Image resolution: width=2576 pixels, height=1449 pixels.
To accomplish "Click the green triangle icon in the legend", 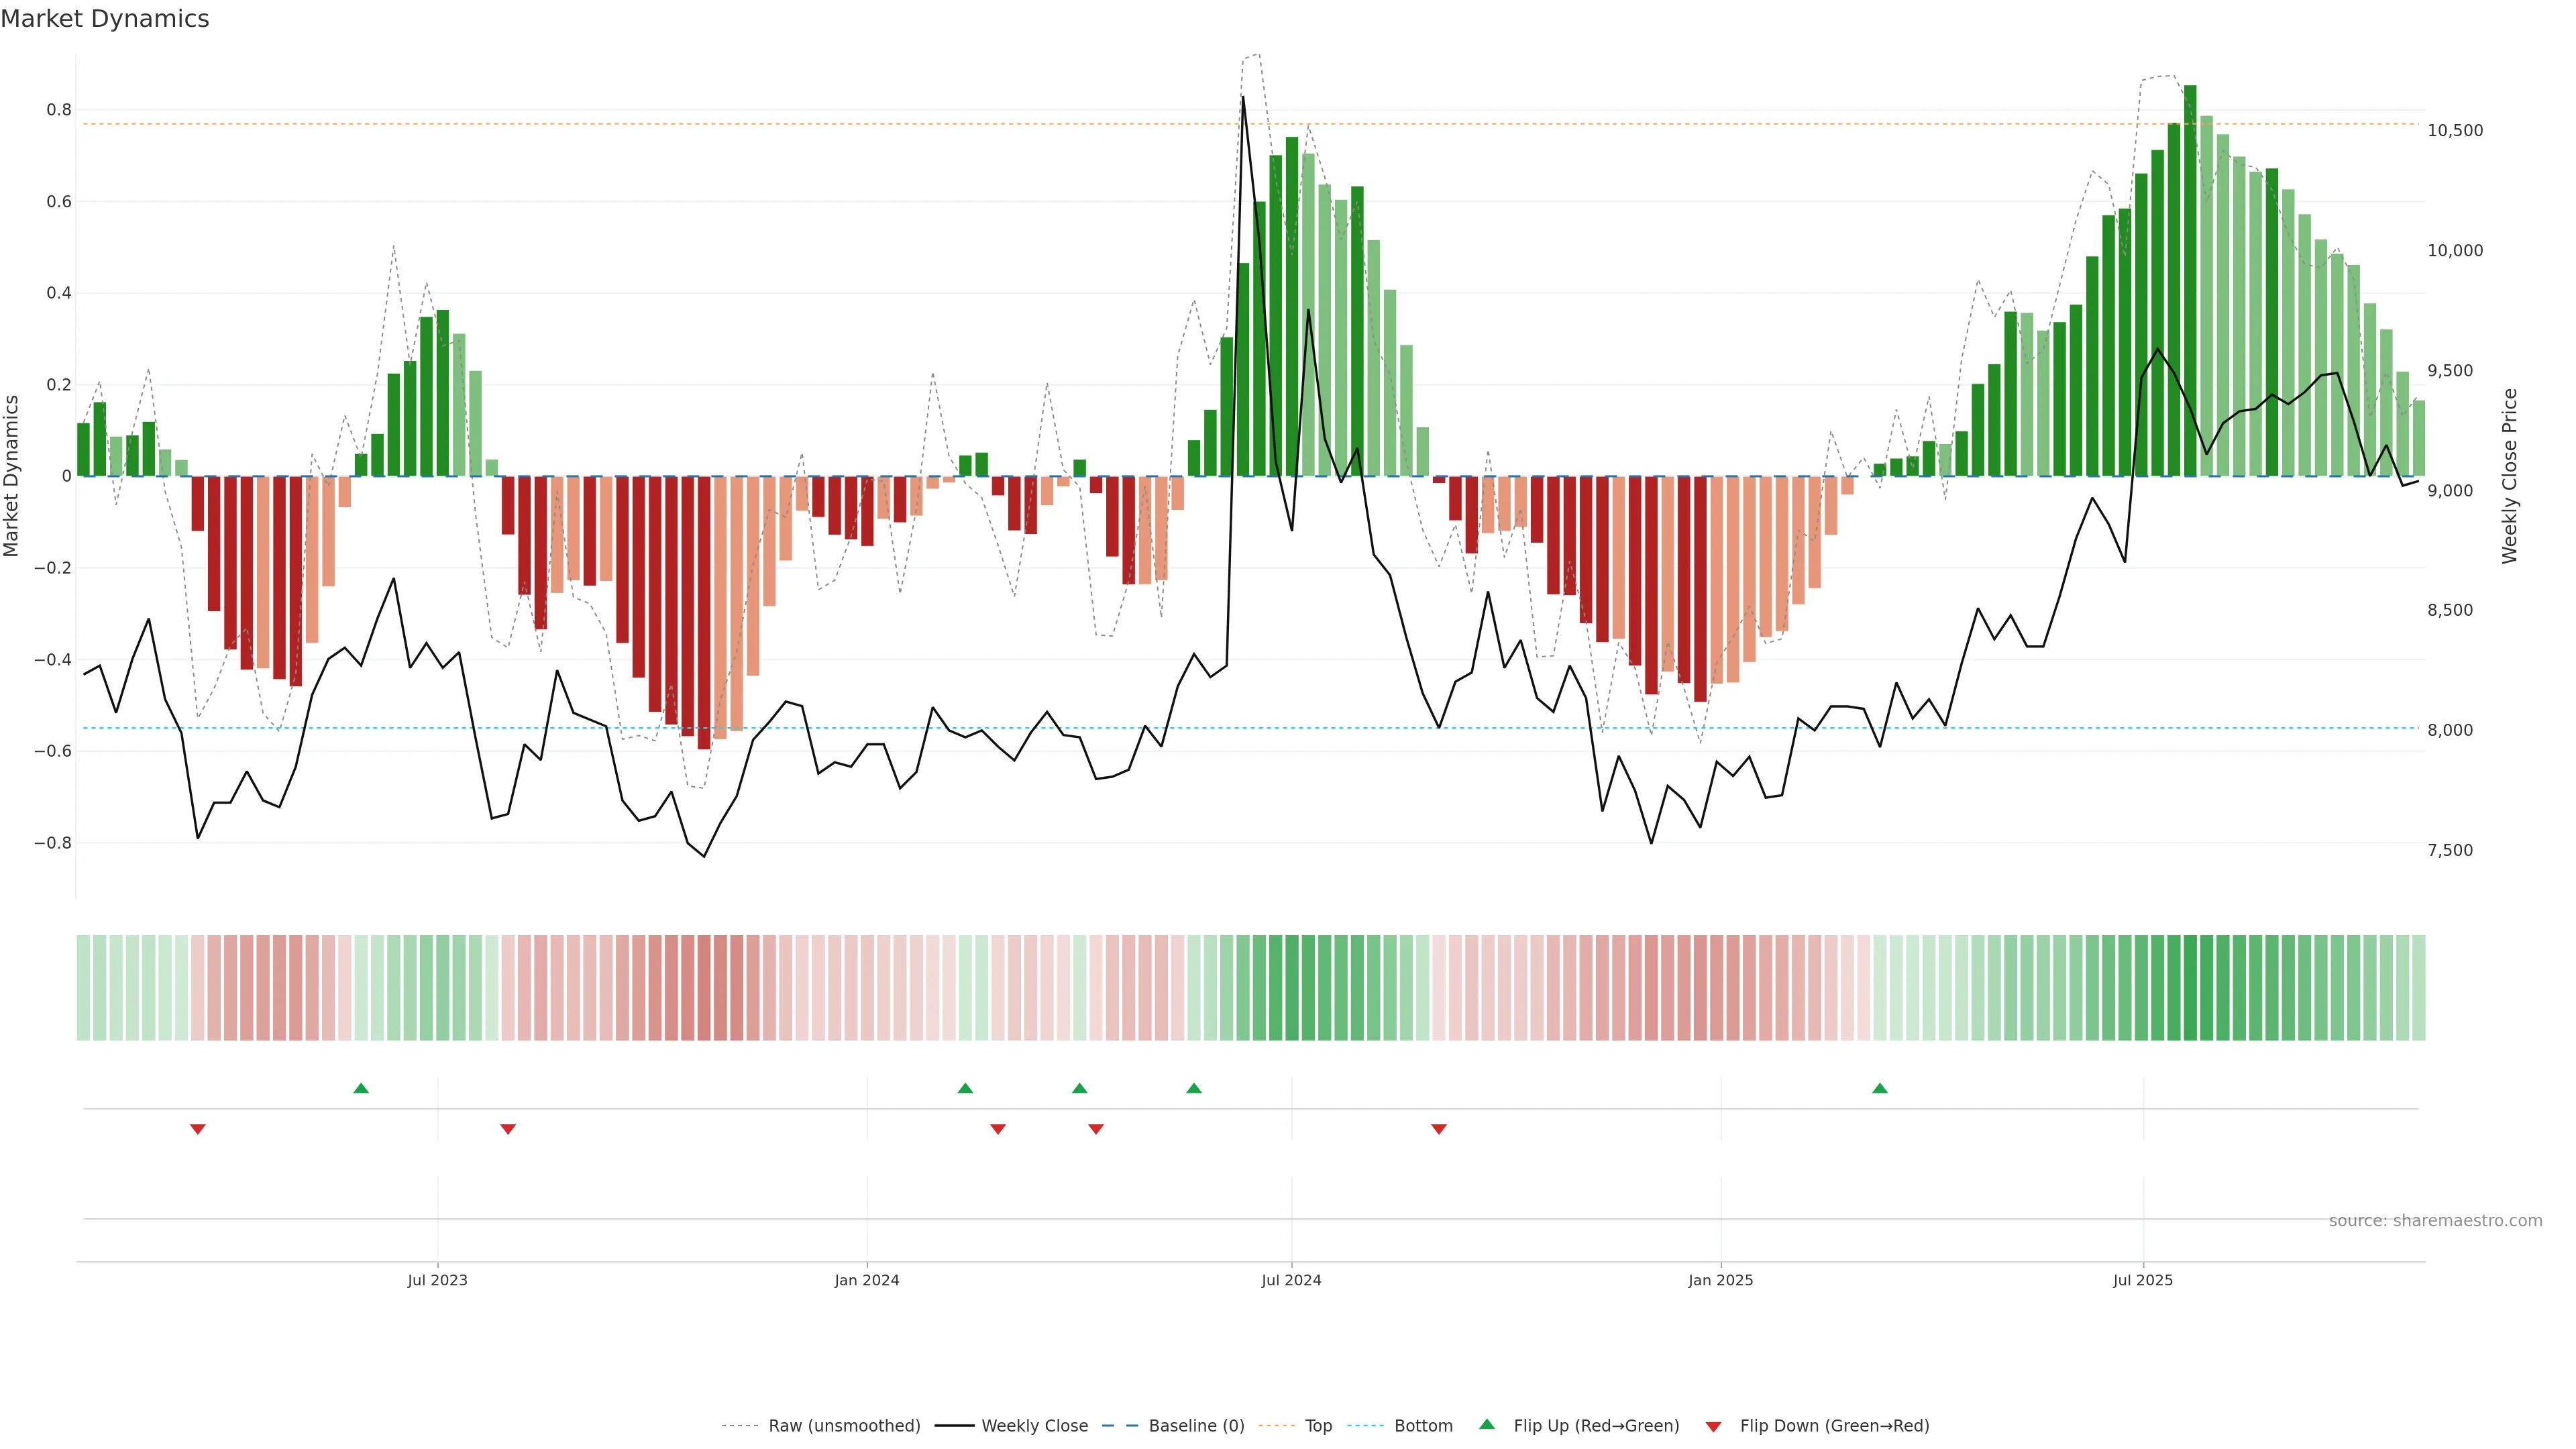I will click(1487, 1424).
